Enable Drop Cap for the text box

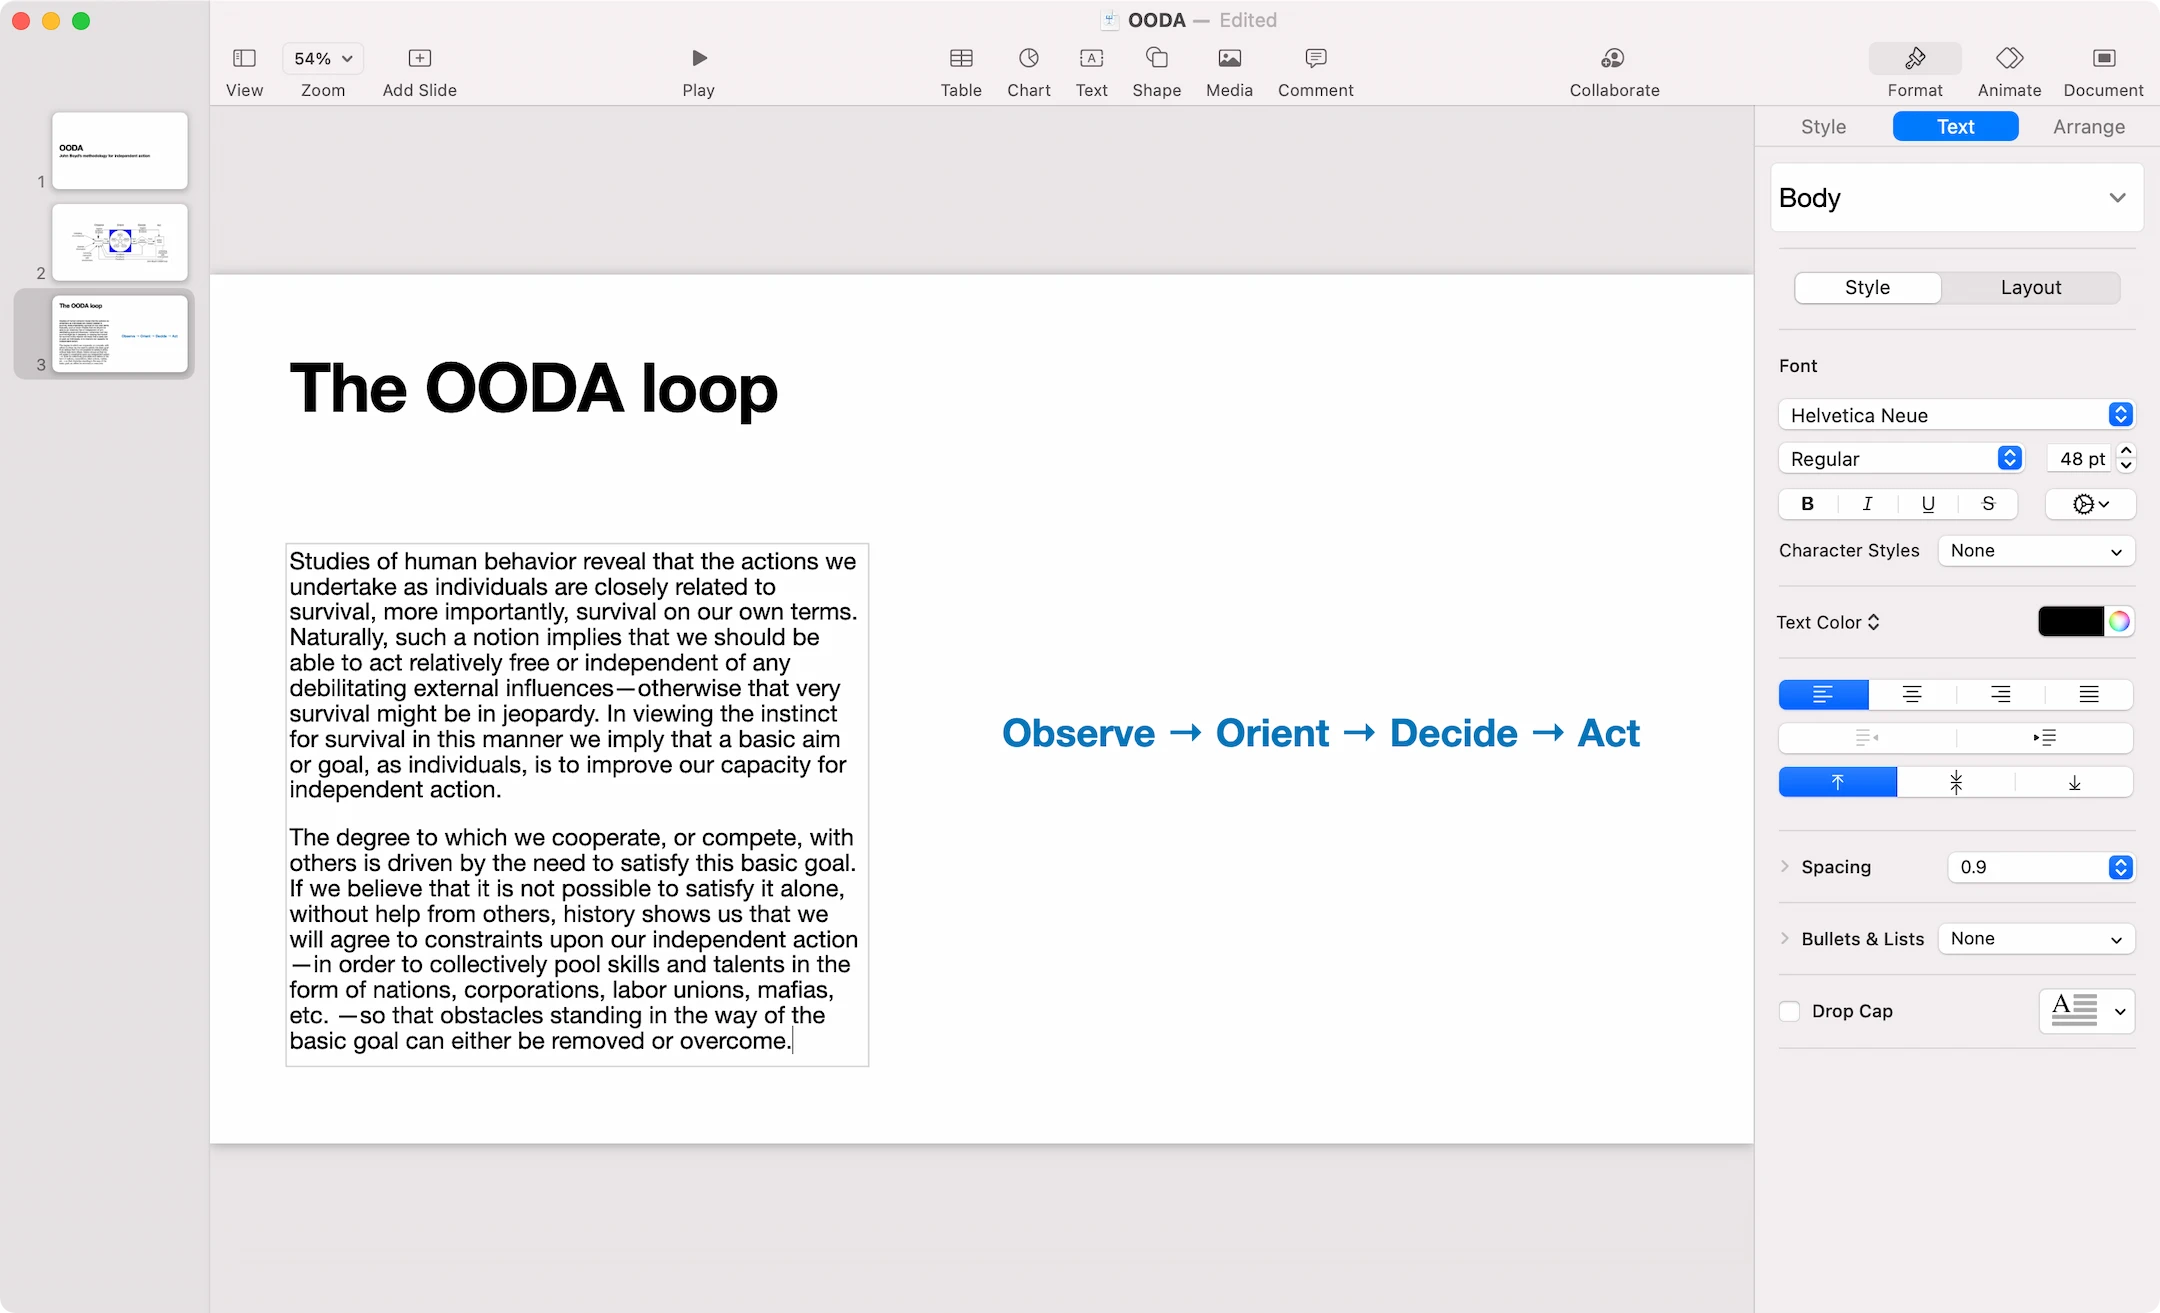pos(1789,1011)
